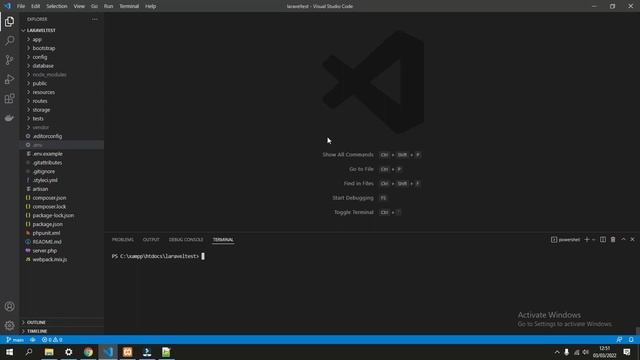Open the Source Control view
The width and height of the screenshot is (640, 360).
(x=9, y=60)
